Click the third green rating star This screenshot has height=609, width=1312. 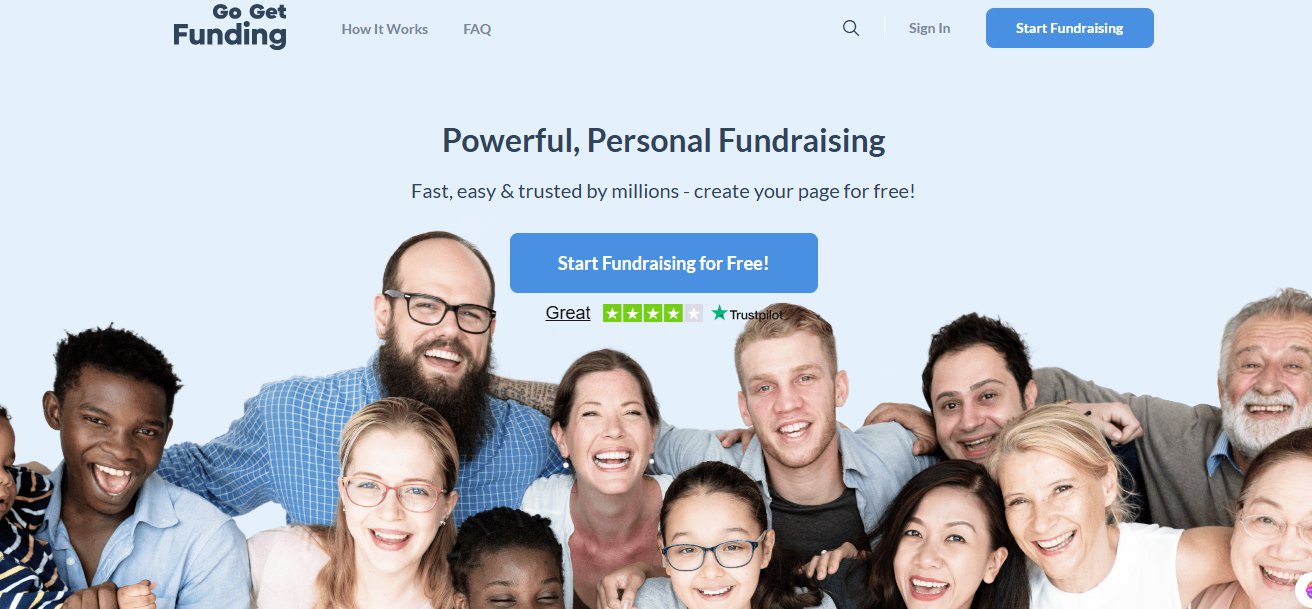[653, 313]
